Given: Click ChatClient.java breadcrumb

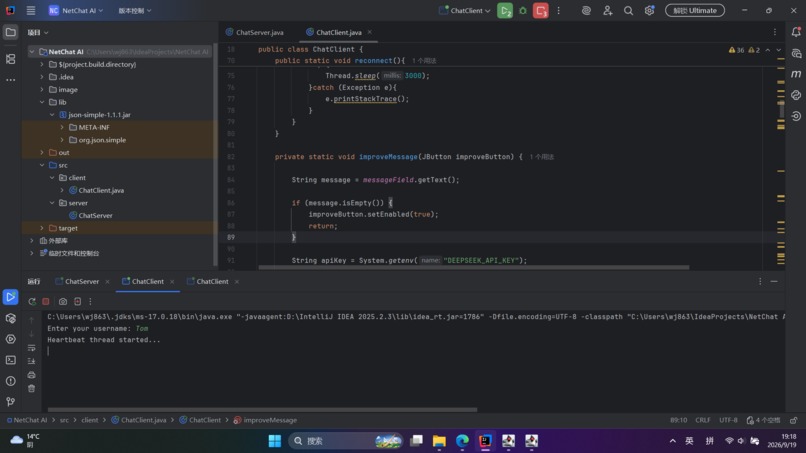Looking at the screenshot, I should [x=139, y=420].
